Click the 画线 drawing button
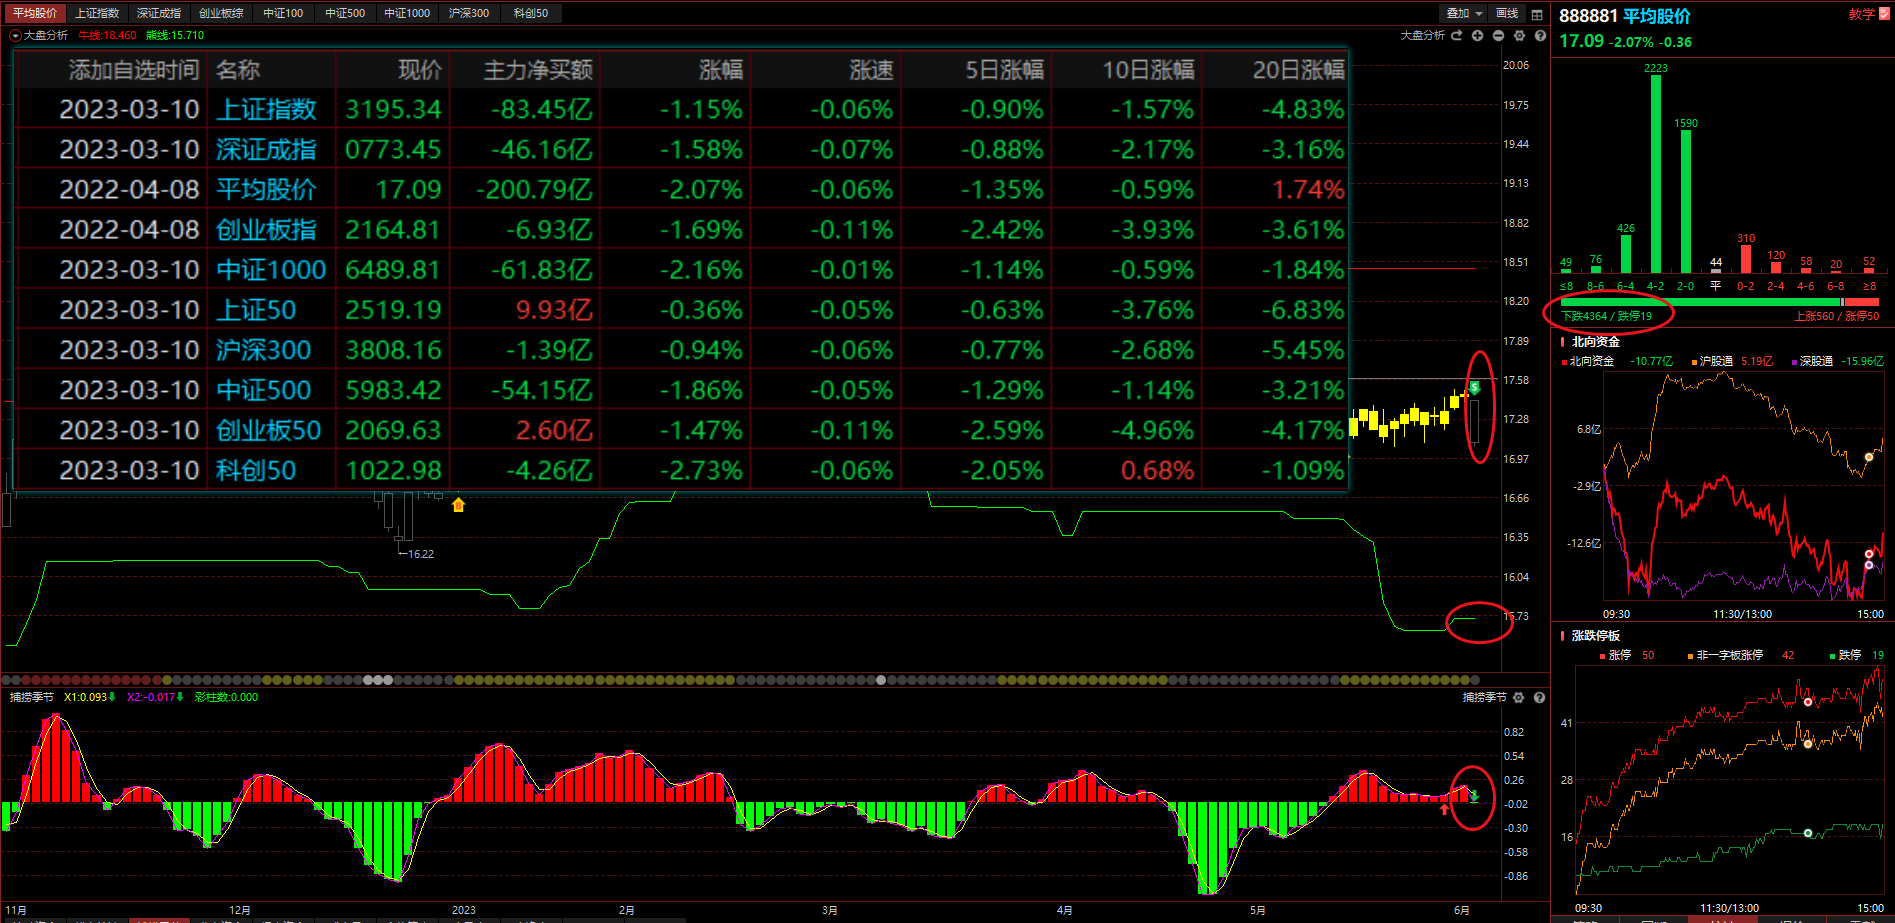The width and height of the screenshot is (1895, 923). coord(1507,13)
